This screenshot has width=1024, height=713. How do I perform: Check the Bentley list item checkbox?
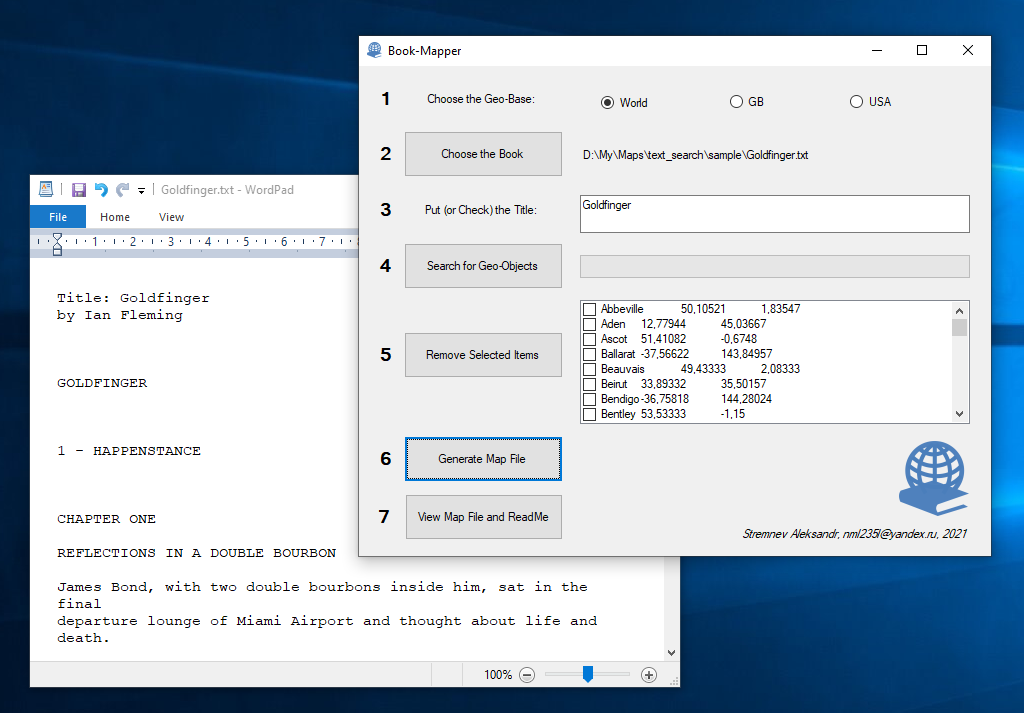tap(589, 415)
